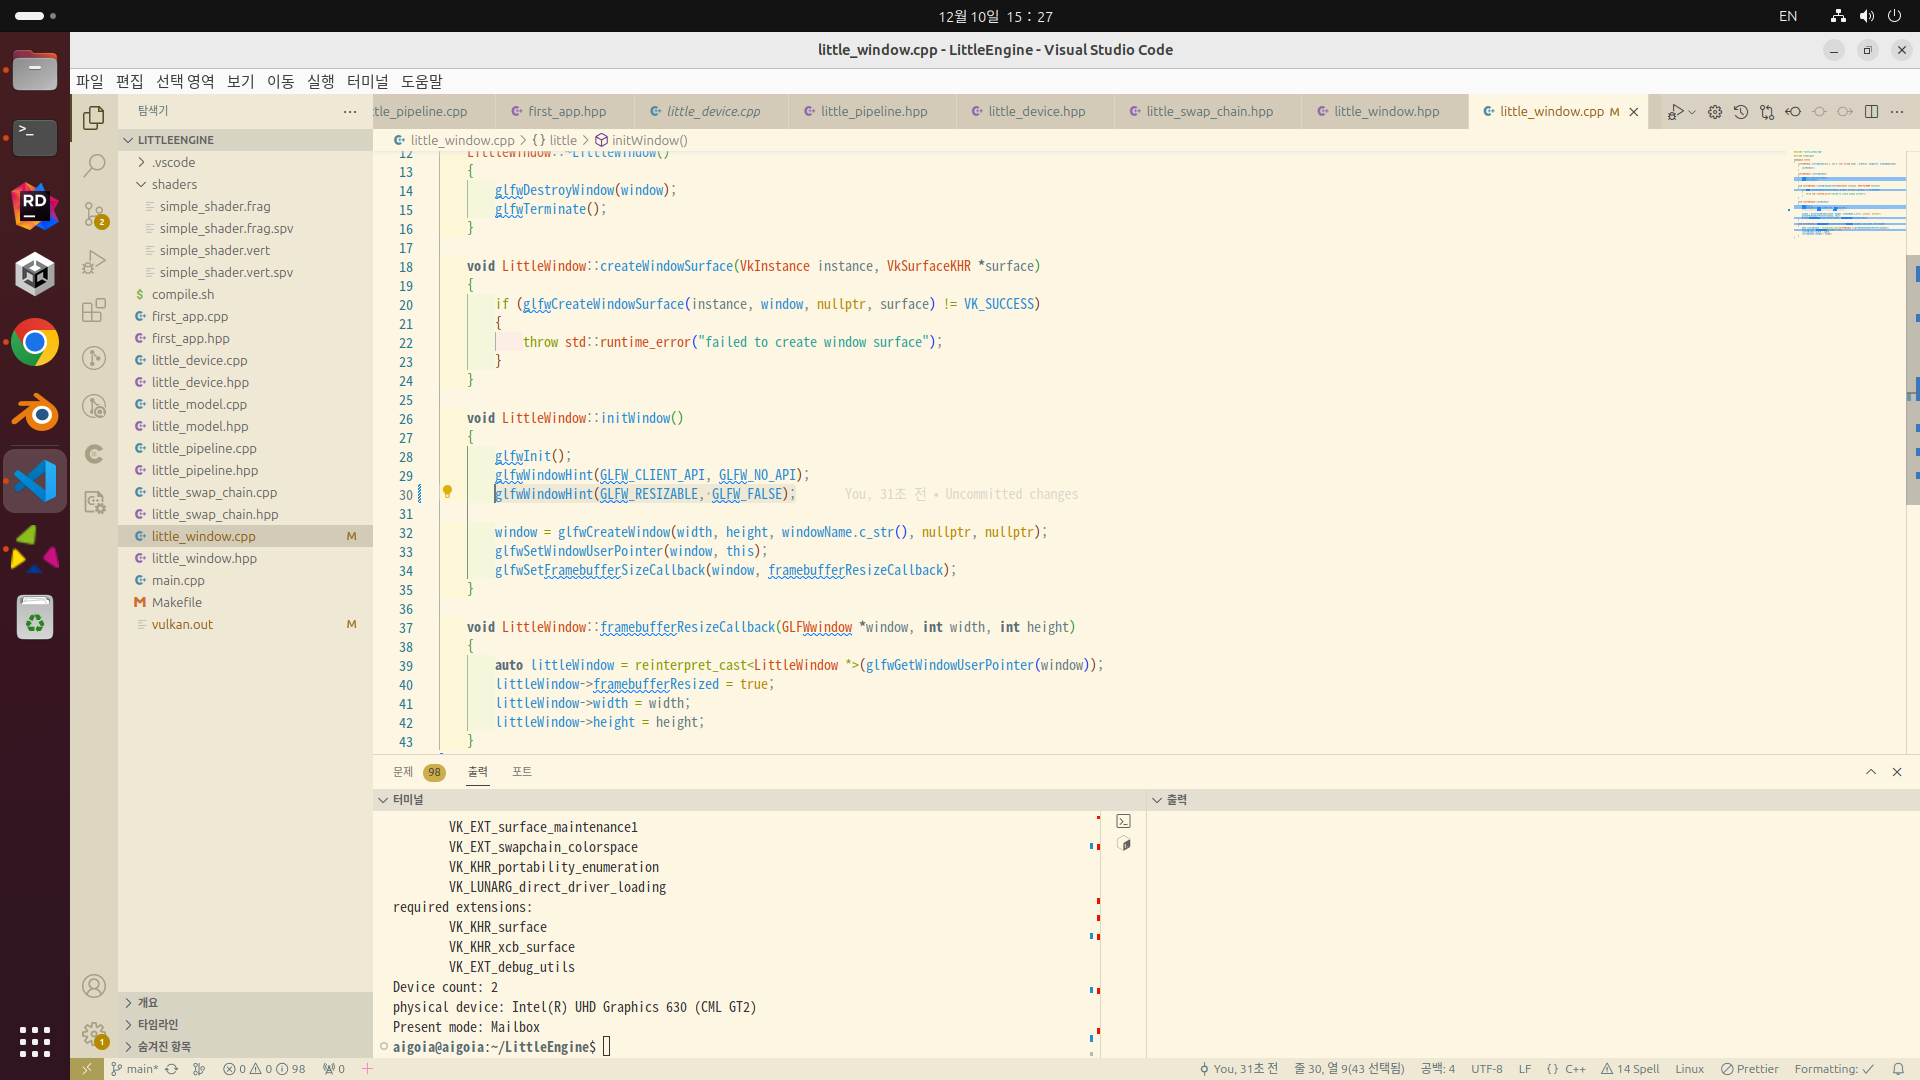This screenshot has height=1080, width=1920.
Task: Click the remote window indicator in status bar
Action: coord(87,1069)
